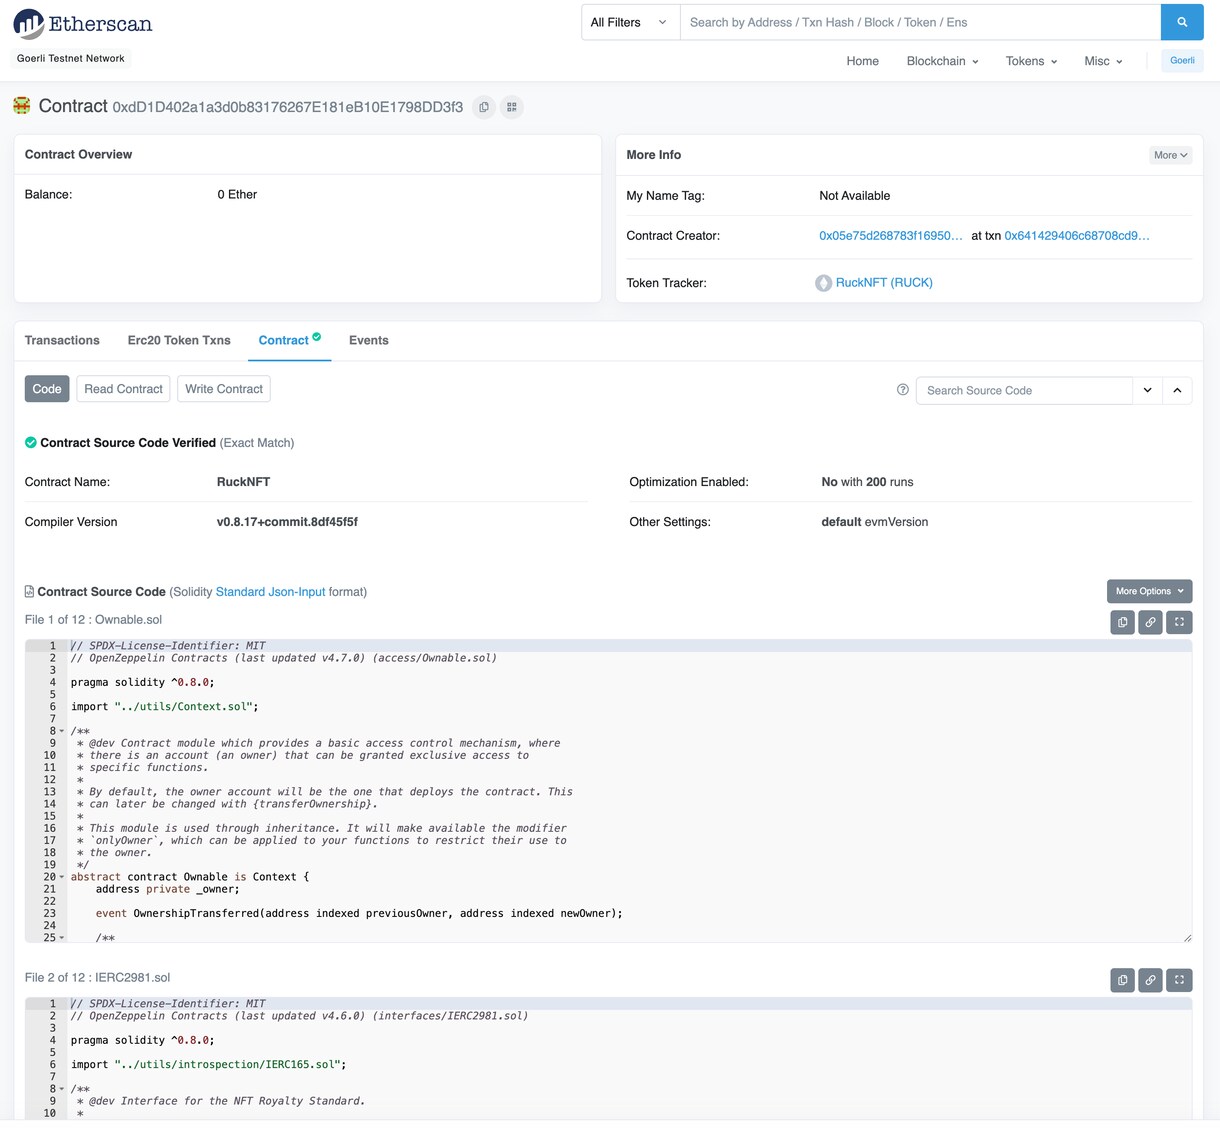Get the permalink for Ownable.sol
This screenshot has height=1128, width=1220.
(x=1151, y=622)
